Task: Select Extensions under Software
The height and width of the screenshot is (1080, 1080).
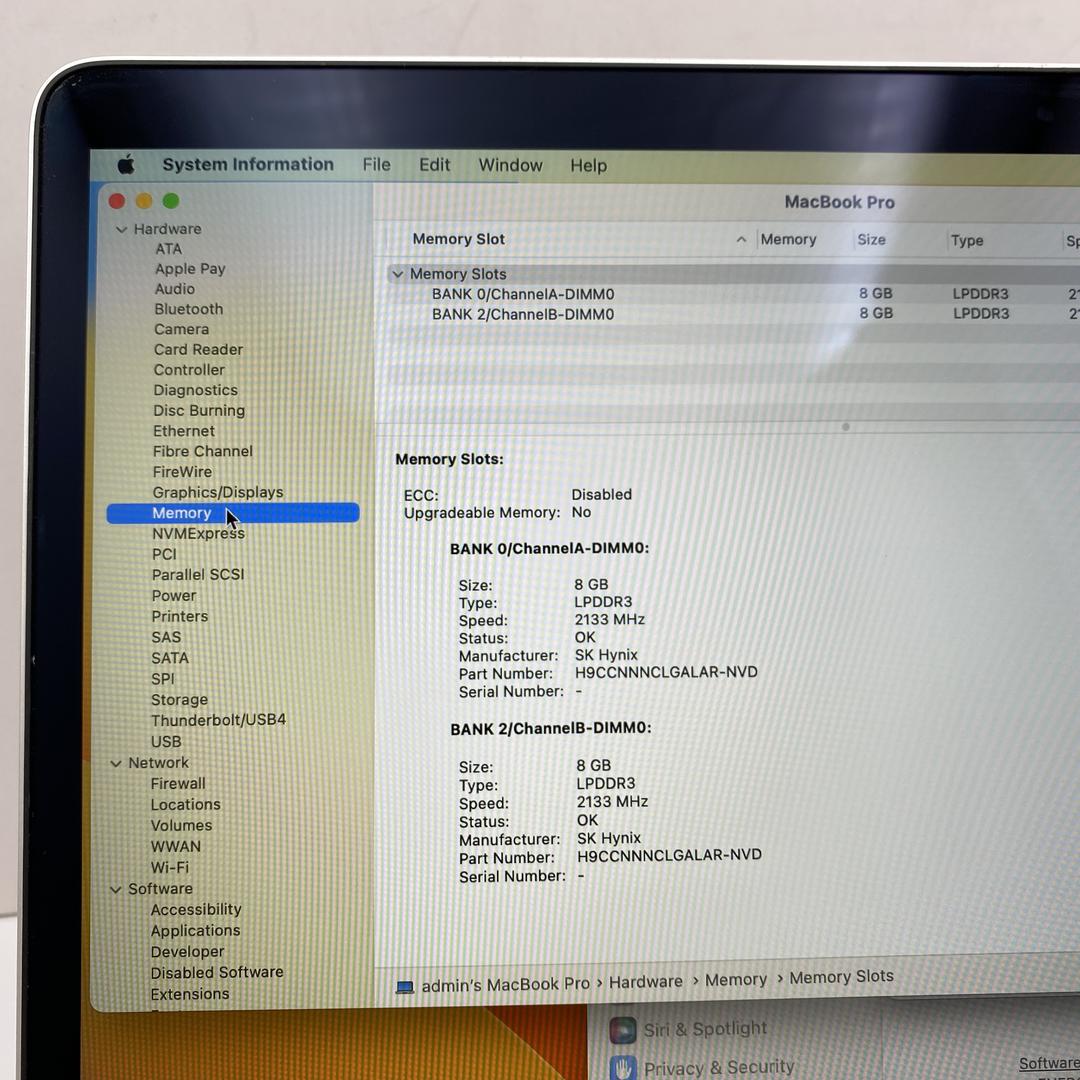Action: click(190, 994)
